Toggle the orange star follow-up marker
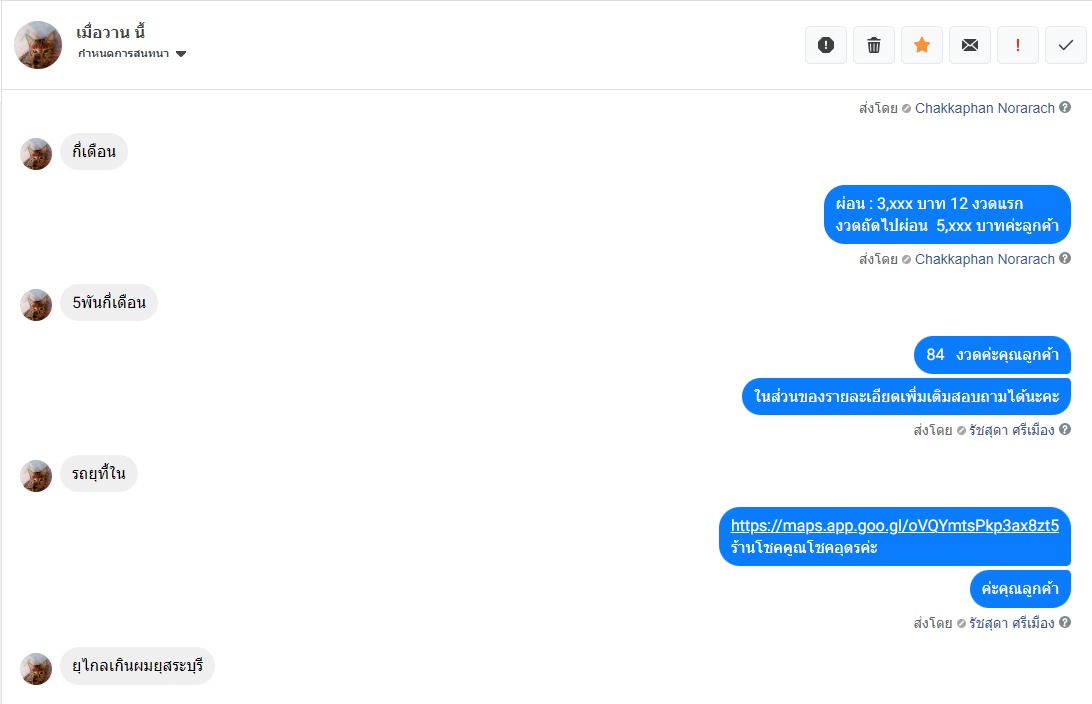The height and width of the screenshot is (704, 1092). pyautogui.click(x=922, y=45)
